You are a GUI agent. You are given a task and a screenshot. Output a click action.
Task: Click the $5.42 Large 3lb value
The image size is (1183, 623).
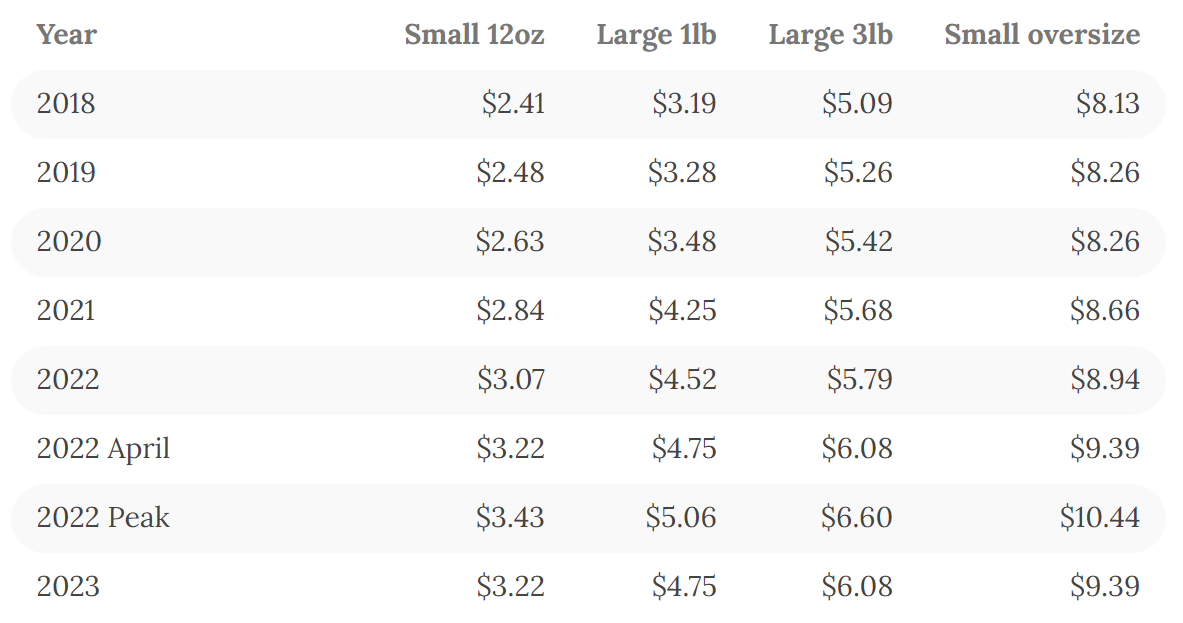click(x=858, y=242)
